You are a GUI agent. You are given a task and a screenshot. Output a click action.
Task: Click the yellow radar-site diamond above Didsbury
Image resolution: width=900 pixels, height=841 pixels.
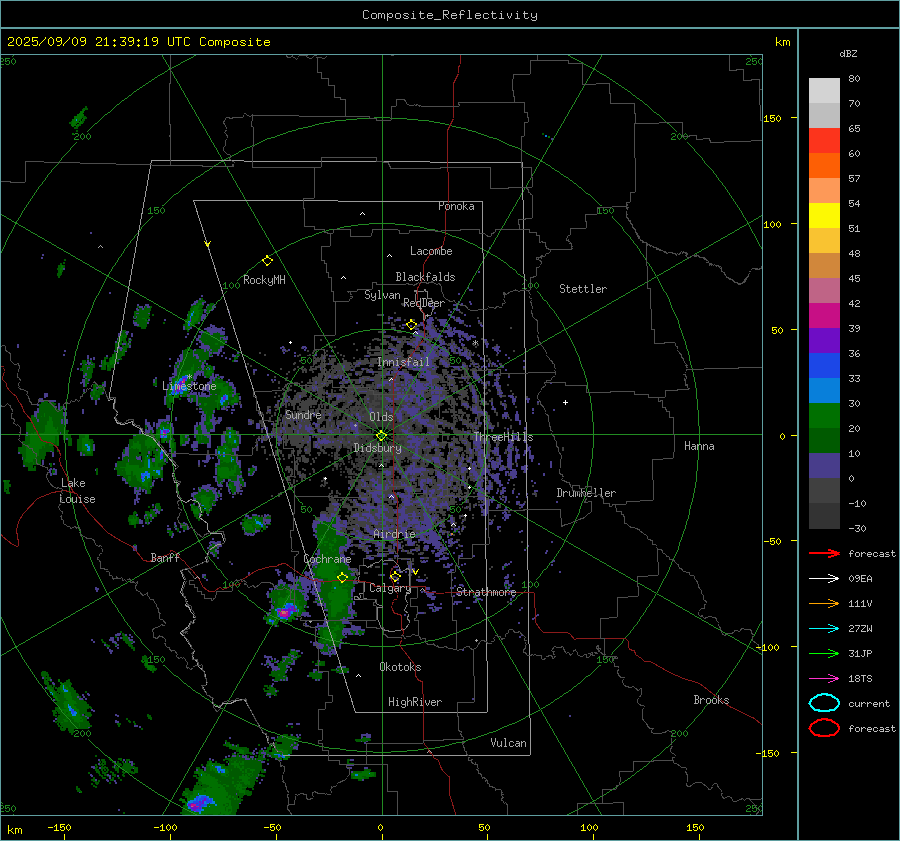(381, 436)
